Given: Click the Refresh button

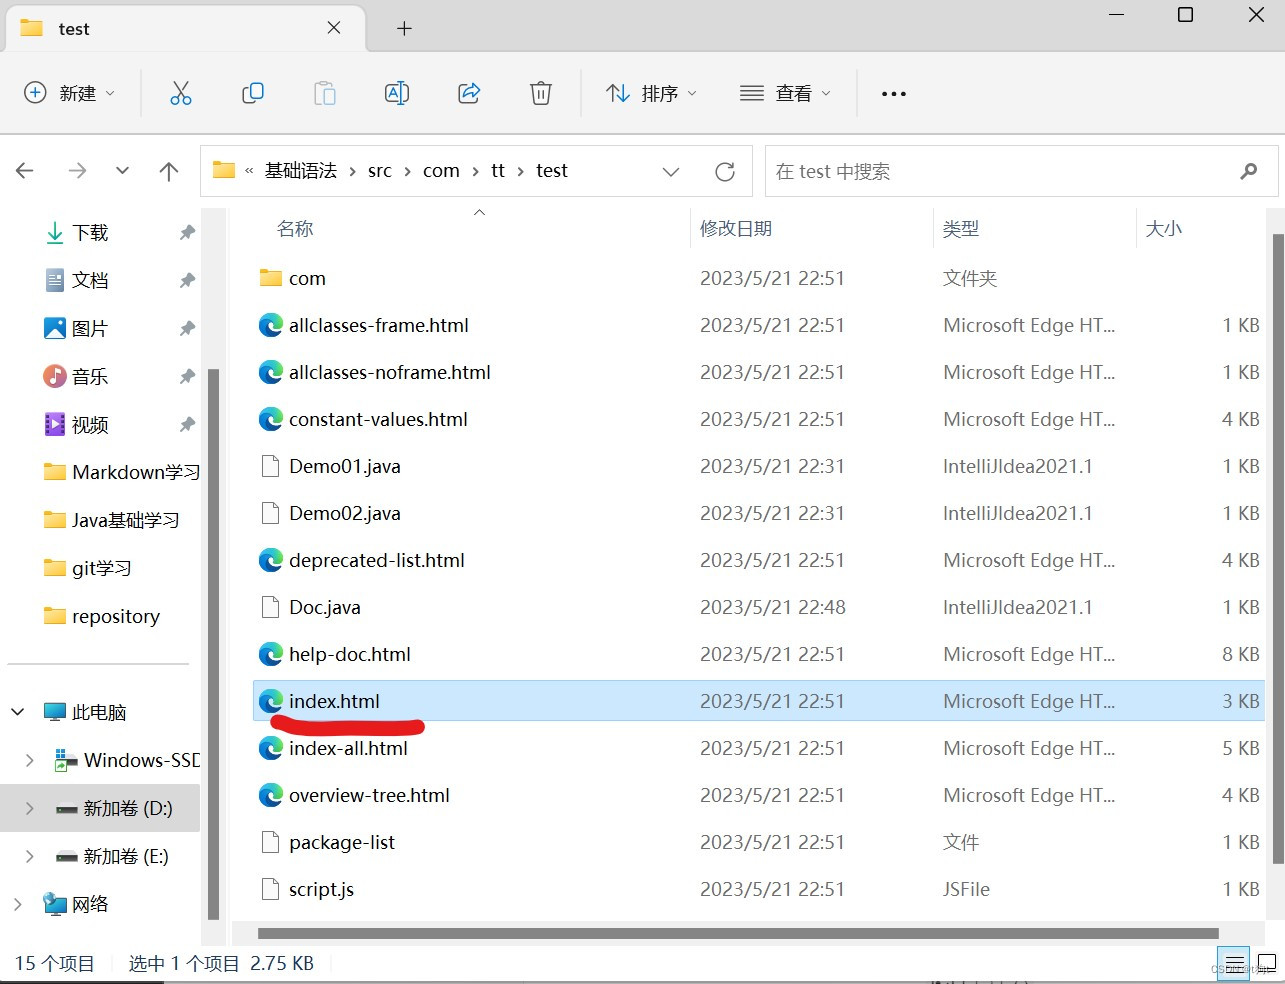Looking at the screenshot, I should [725, 172].
